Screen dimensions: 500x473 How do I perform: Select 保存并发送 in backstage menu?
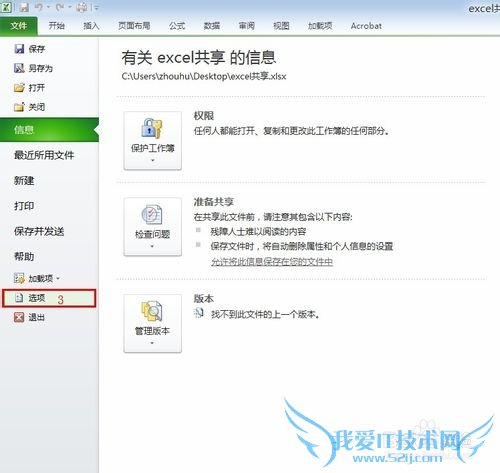click(39, 231)
